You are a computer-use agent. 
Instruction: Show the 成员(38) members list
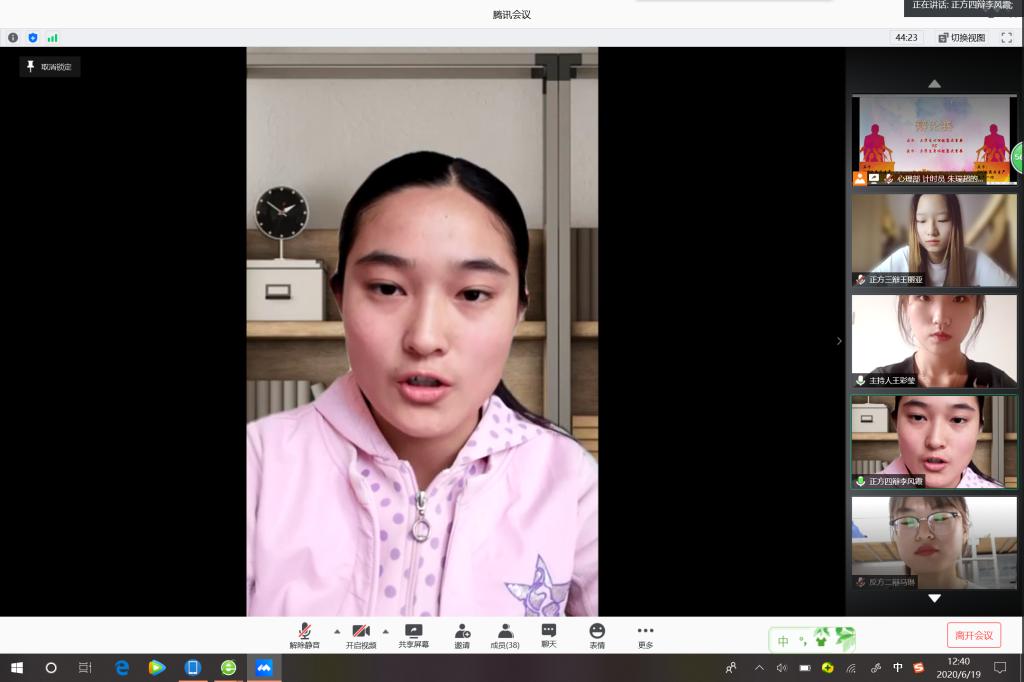tap(505, 635)
